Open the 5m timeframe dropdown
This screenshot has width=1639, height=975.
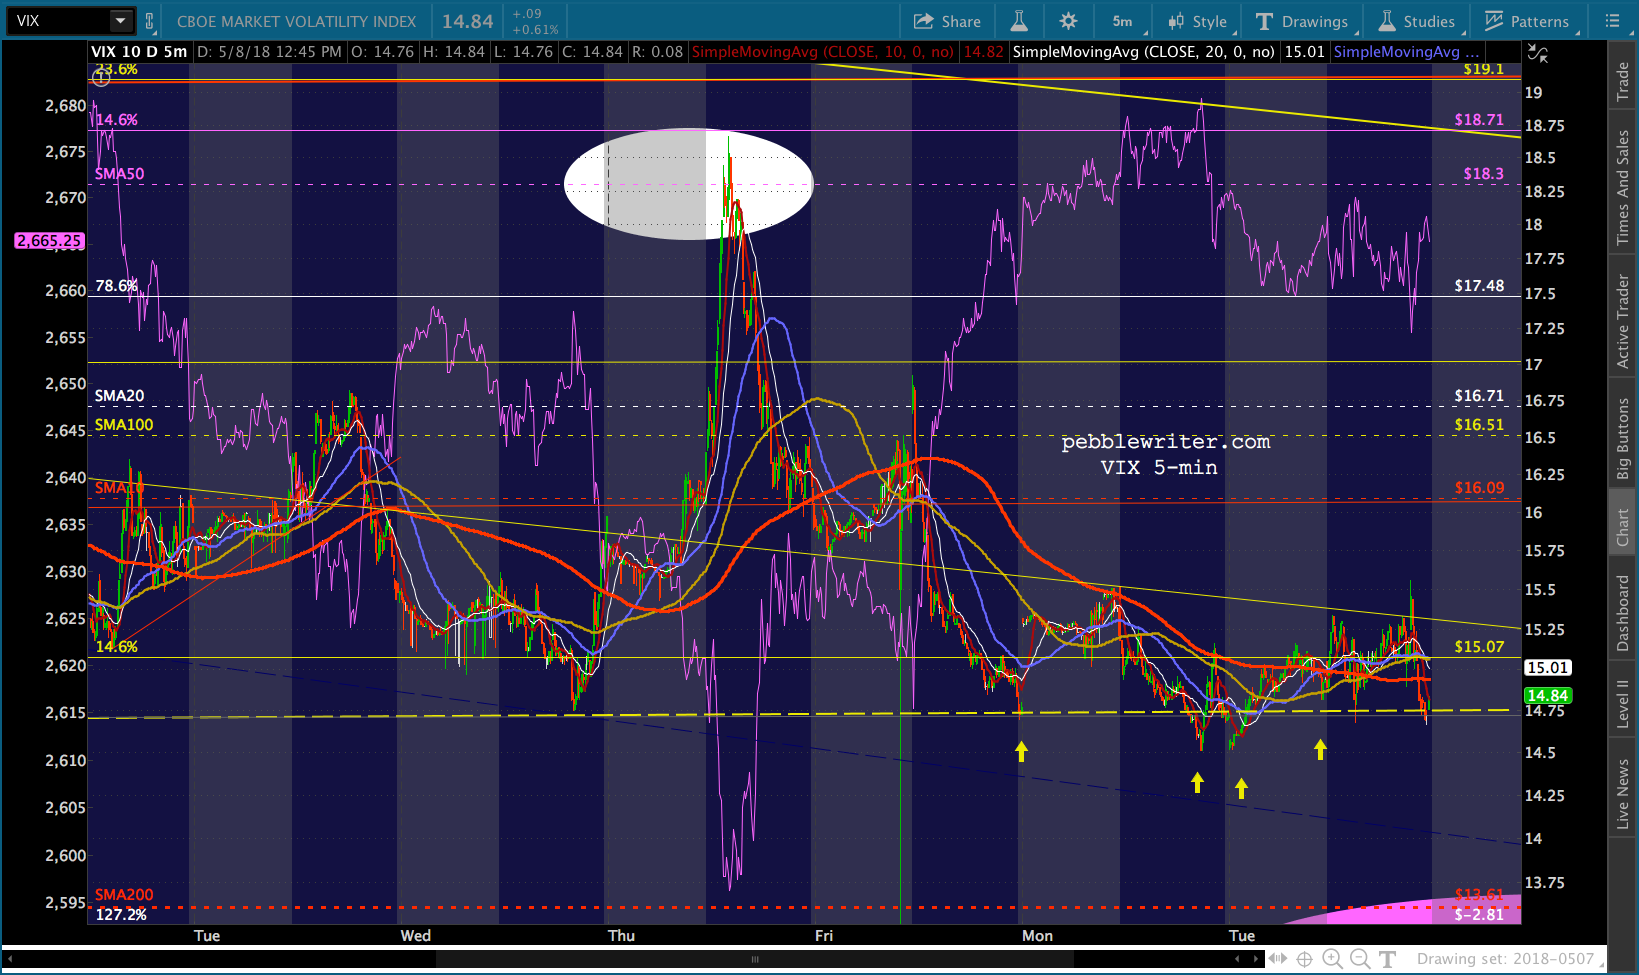tap(1122, 21)
